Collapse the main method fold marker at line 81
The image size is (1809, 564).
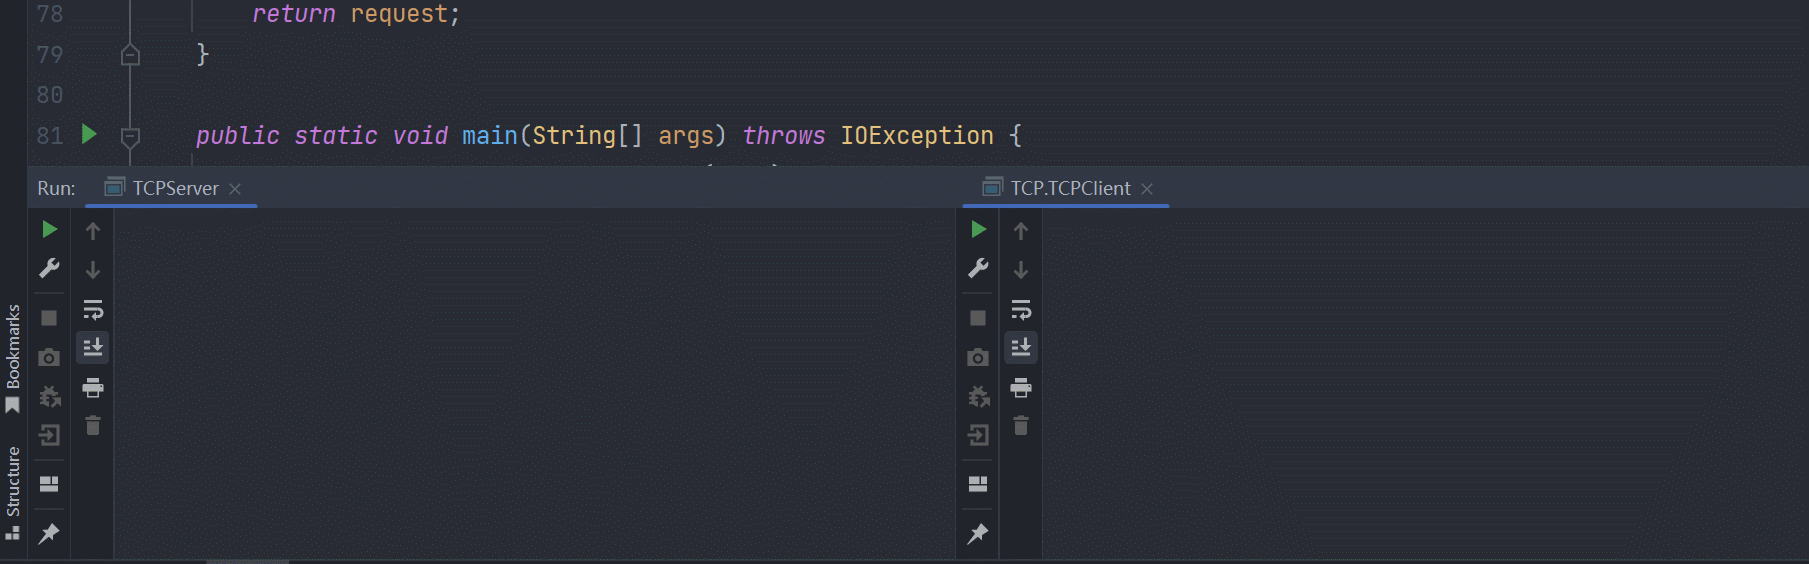[130, 137]
